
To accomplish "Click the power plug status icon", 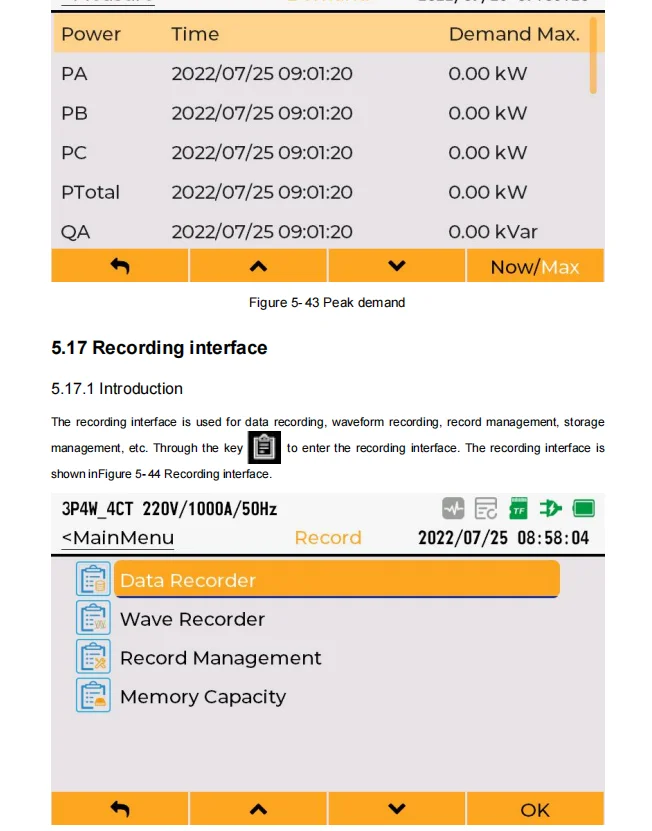I will coord(550,509).
